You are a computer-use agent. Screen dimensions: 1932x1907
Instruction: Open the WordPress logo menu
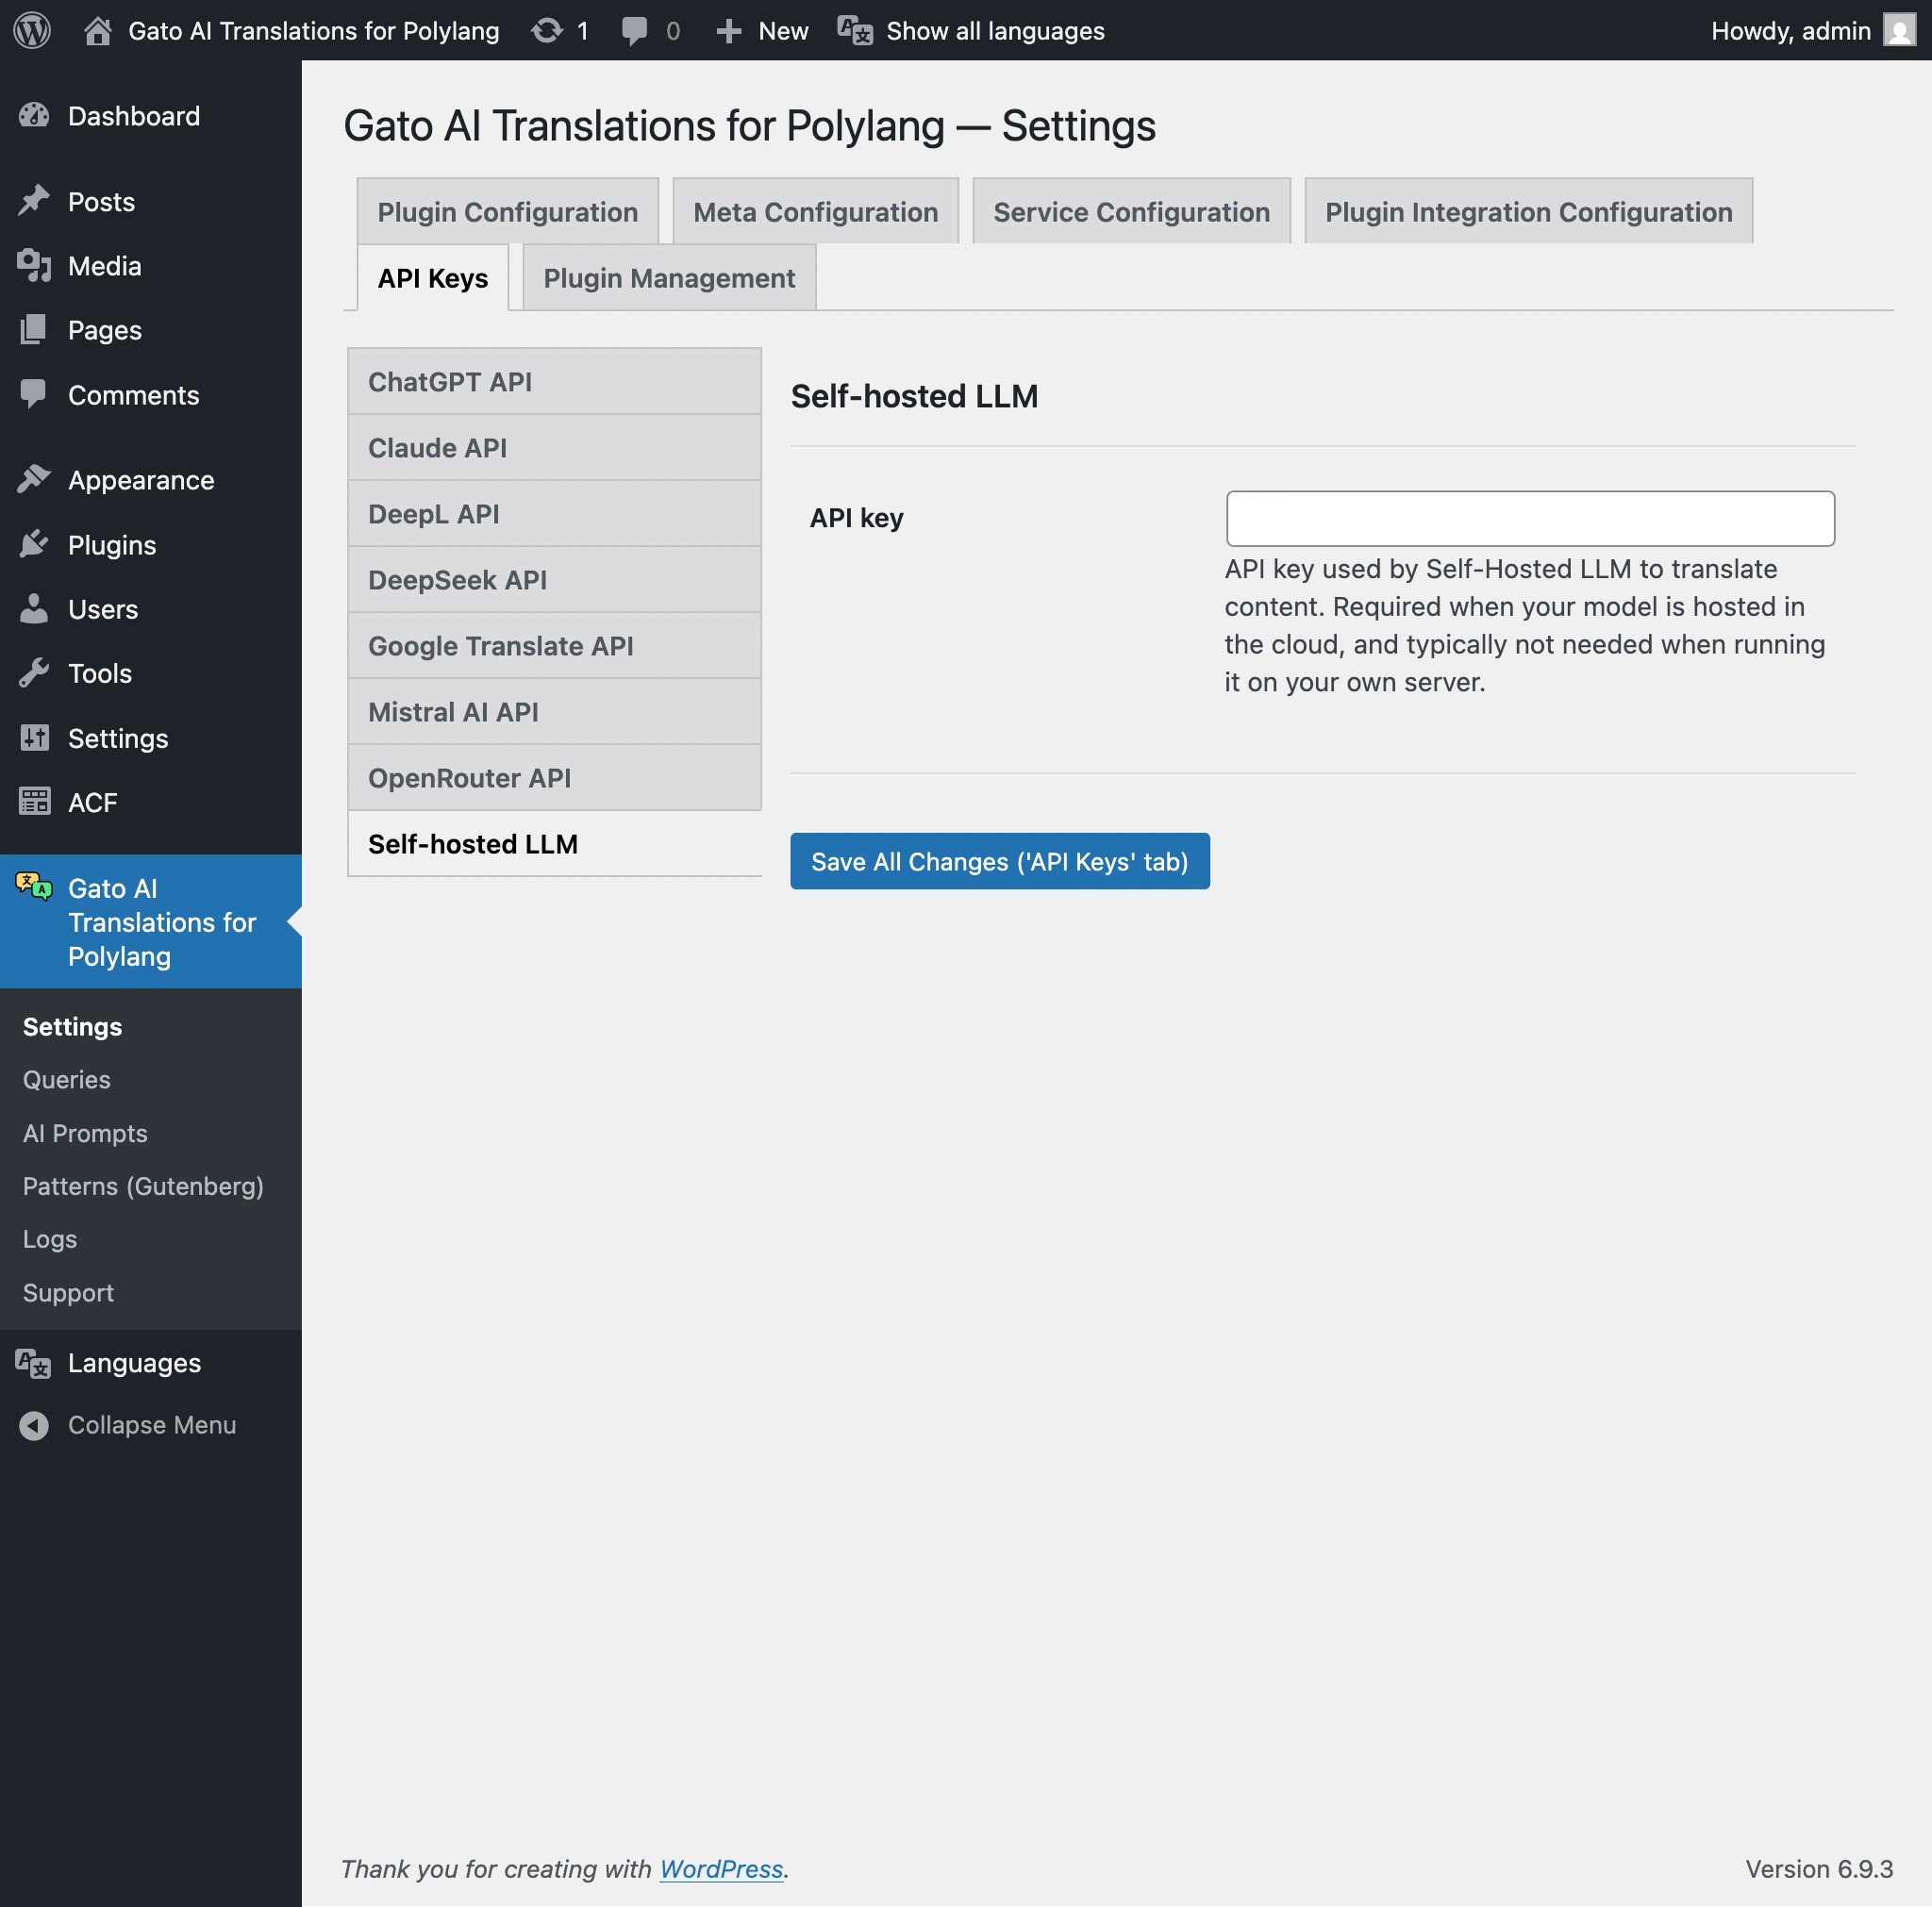click(x=31, y=30)
